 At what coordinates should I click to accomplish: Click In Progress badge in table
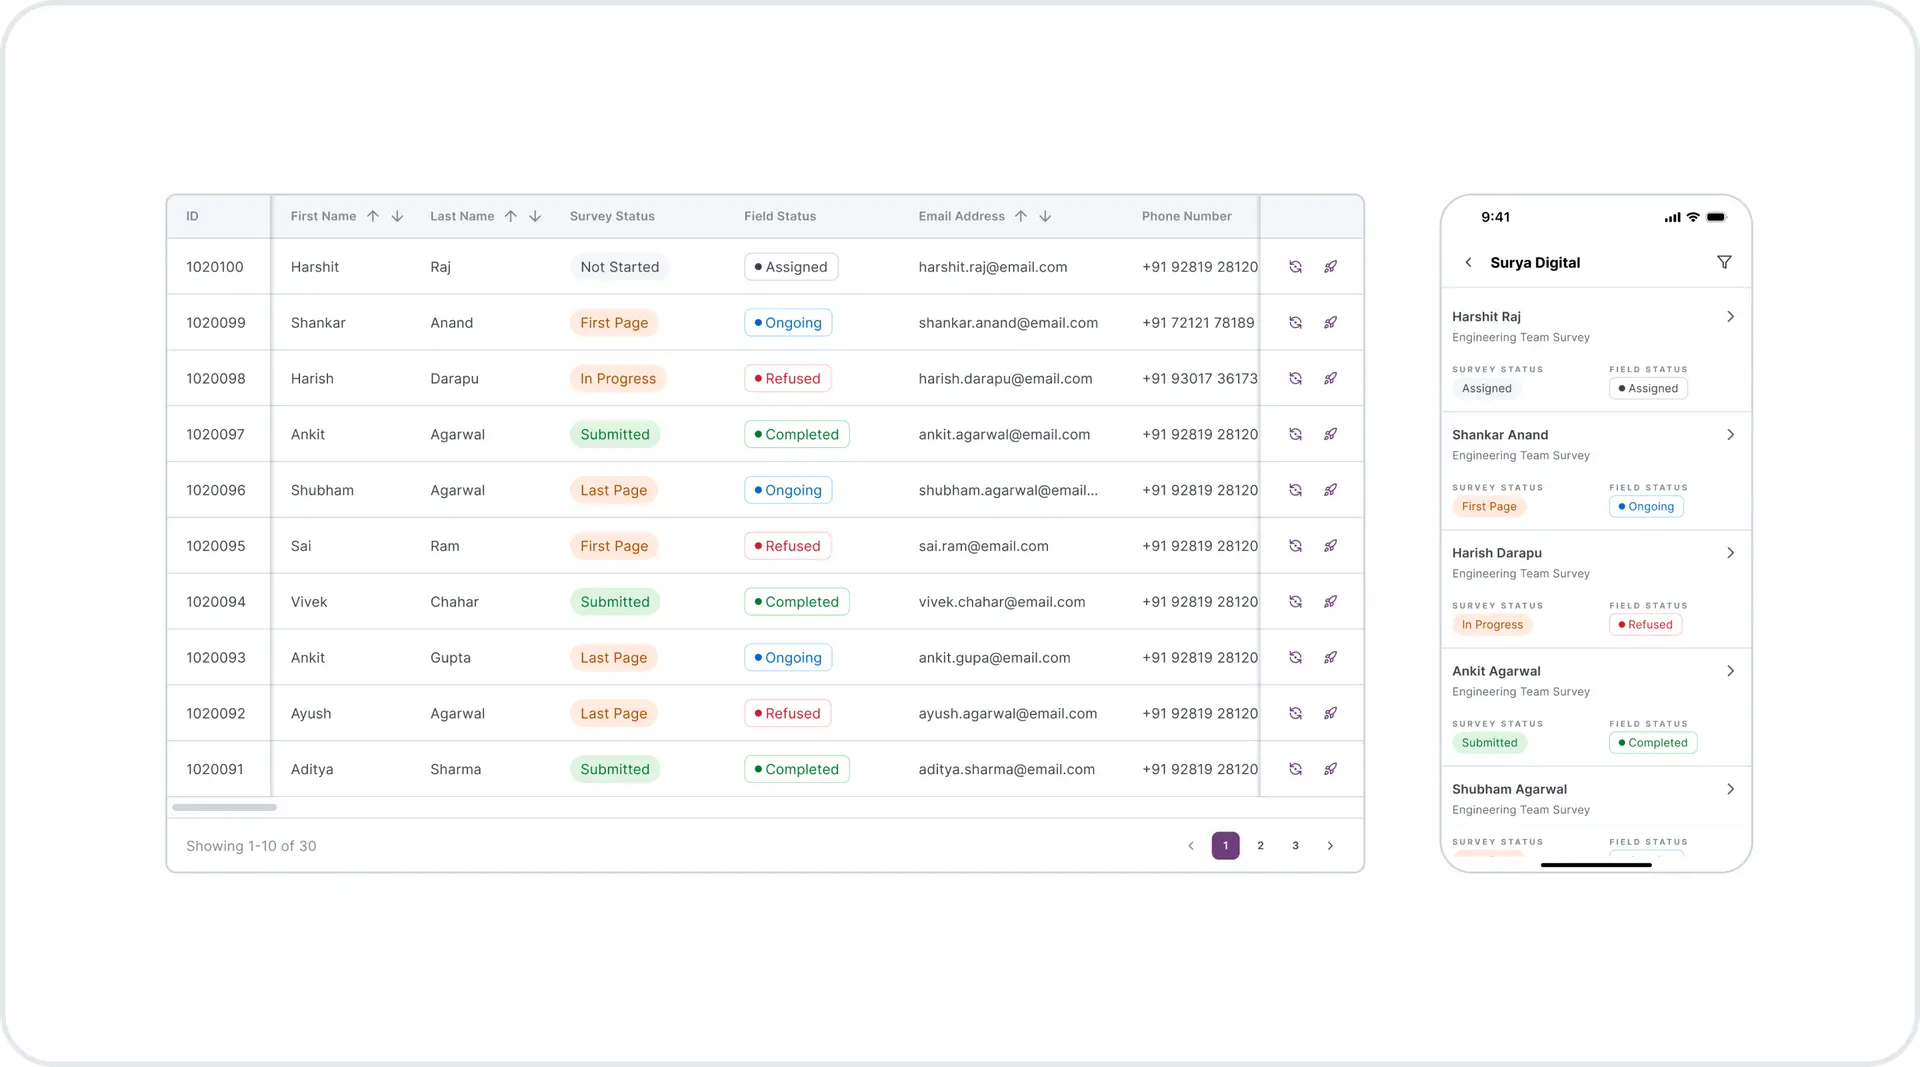618,379
